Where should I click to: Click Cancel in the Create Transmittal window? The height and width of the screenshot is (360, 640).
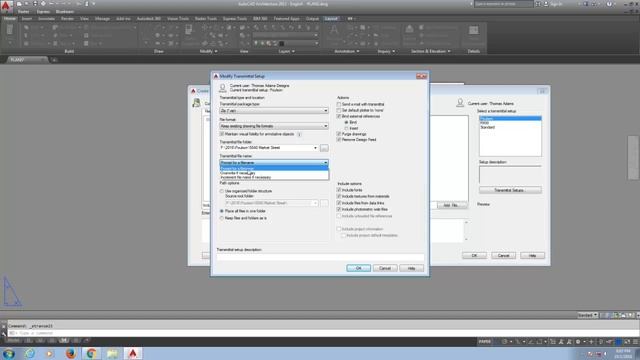503,256
